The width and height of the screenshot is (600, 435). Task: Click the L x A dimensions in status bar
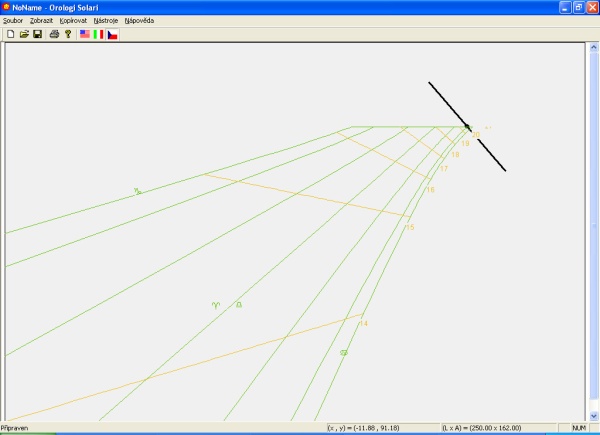click(x=481, y=428)
